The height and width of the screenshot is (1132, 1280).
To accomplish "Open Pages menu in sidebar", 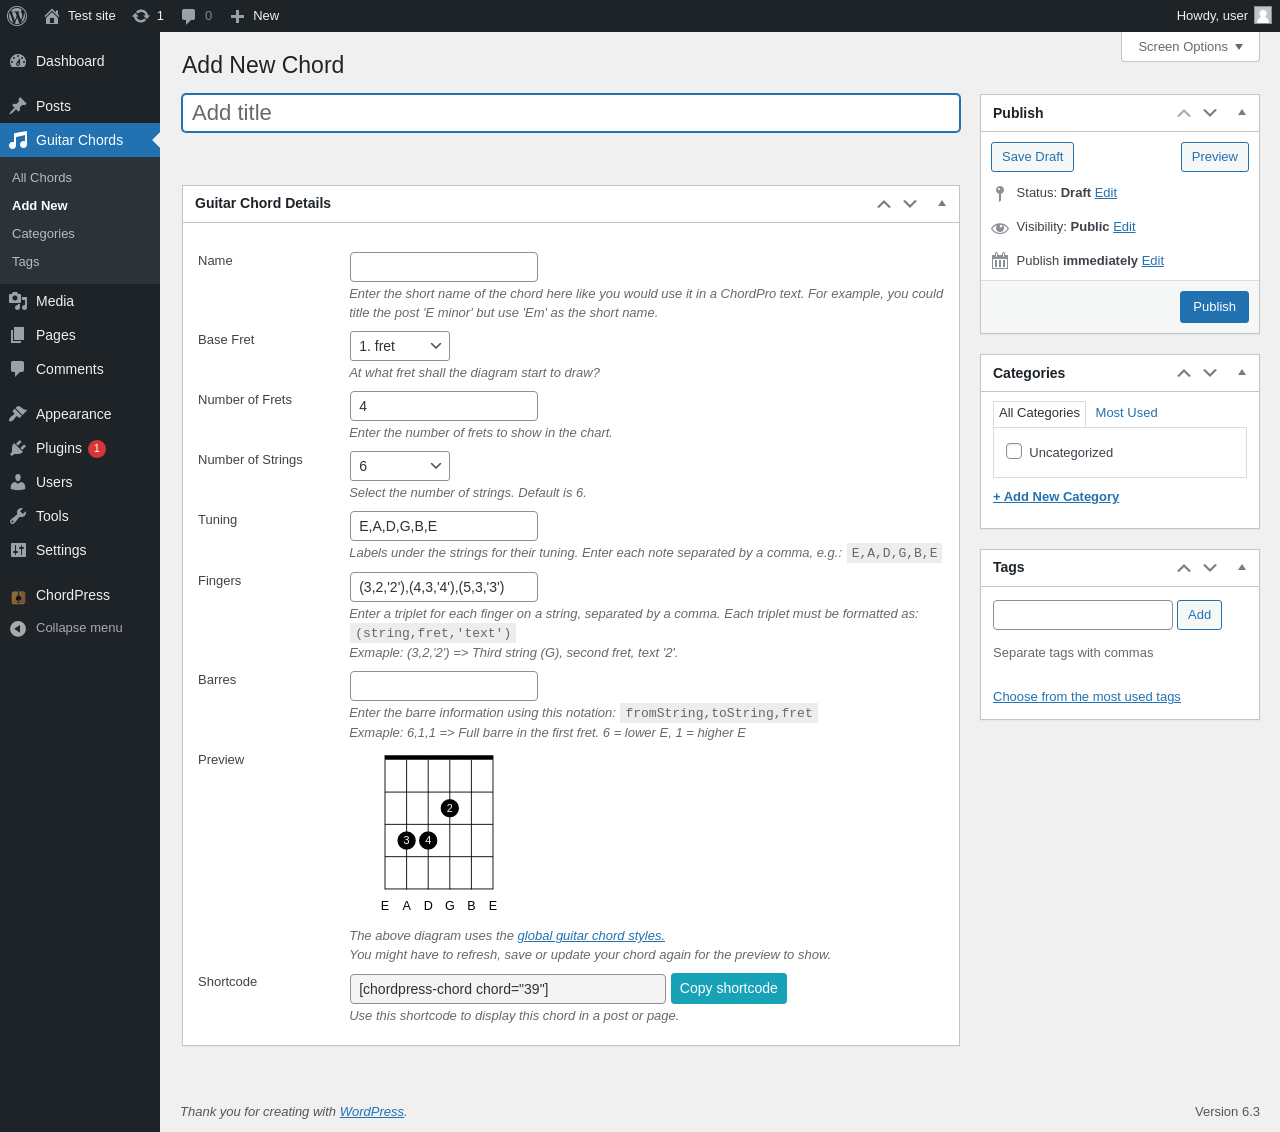I will coord(80,335).
